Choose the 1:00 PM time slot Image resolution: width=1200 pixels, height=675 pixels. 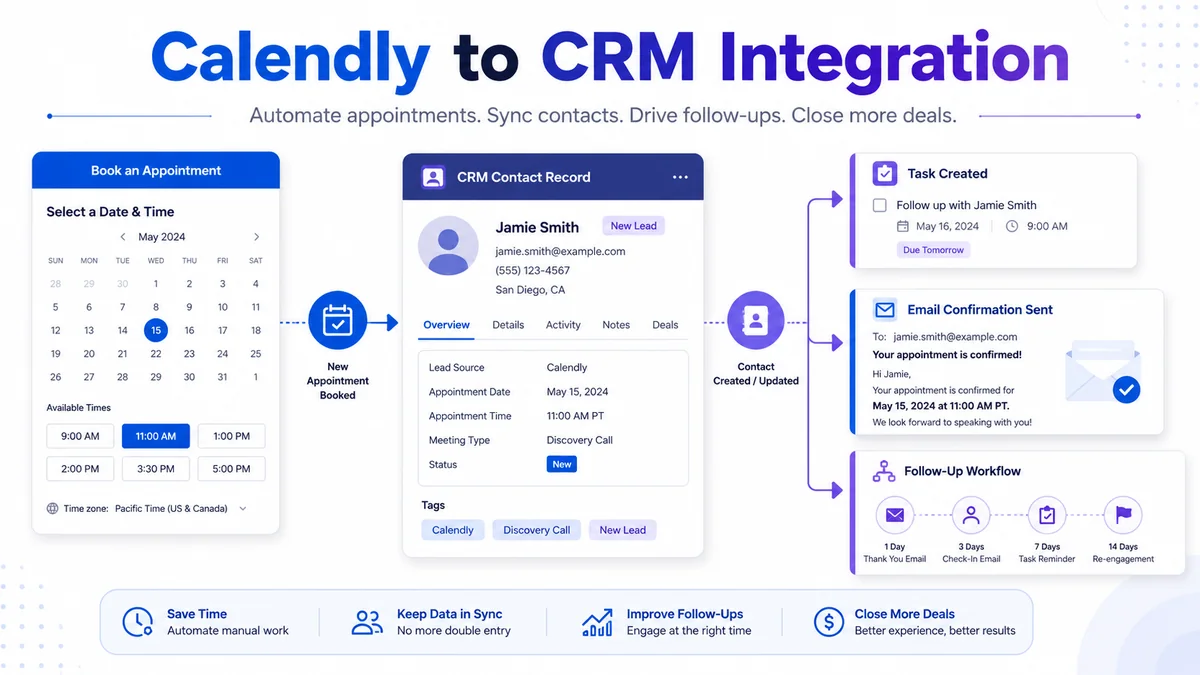click(231, 436)
